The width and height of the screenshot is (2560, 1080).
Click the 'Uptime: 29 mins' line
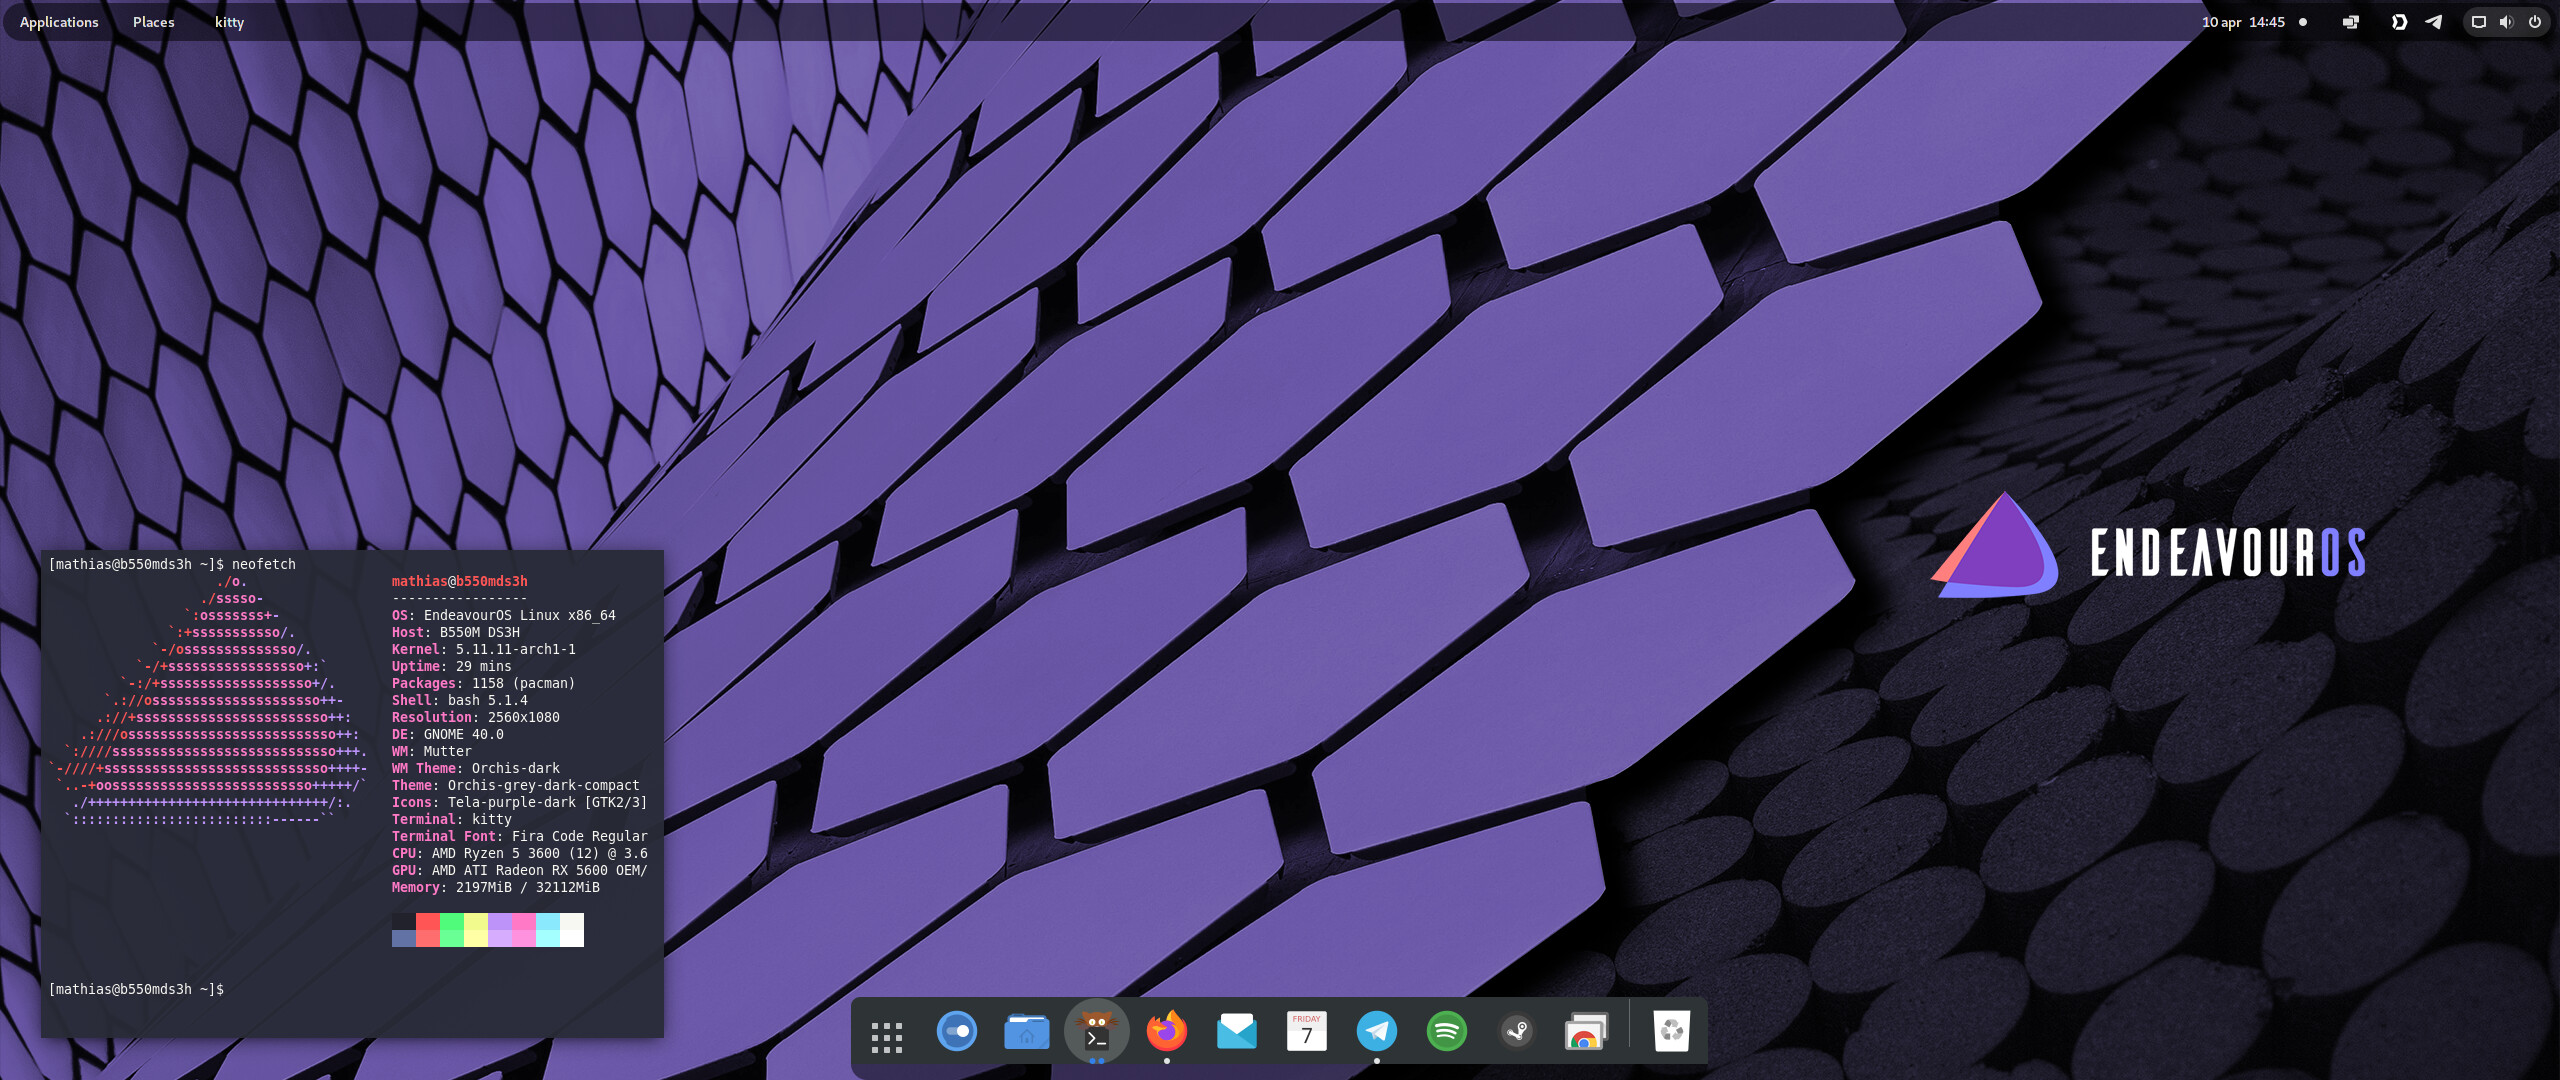(x=452, y=666)
